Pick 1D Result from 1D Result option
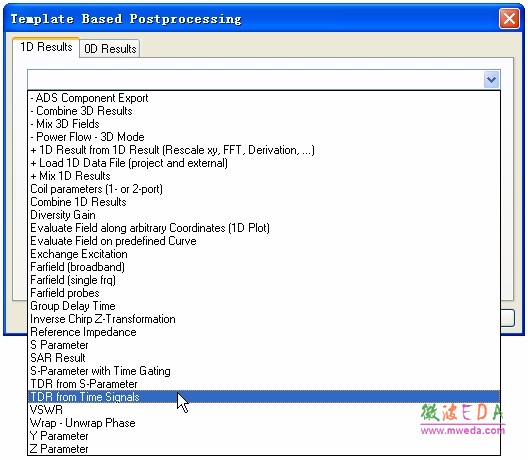Screen dimensions: 528x460 point(264,150)
